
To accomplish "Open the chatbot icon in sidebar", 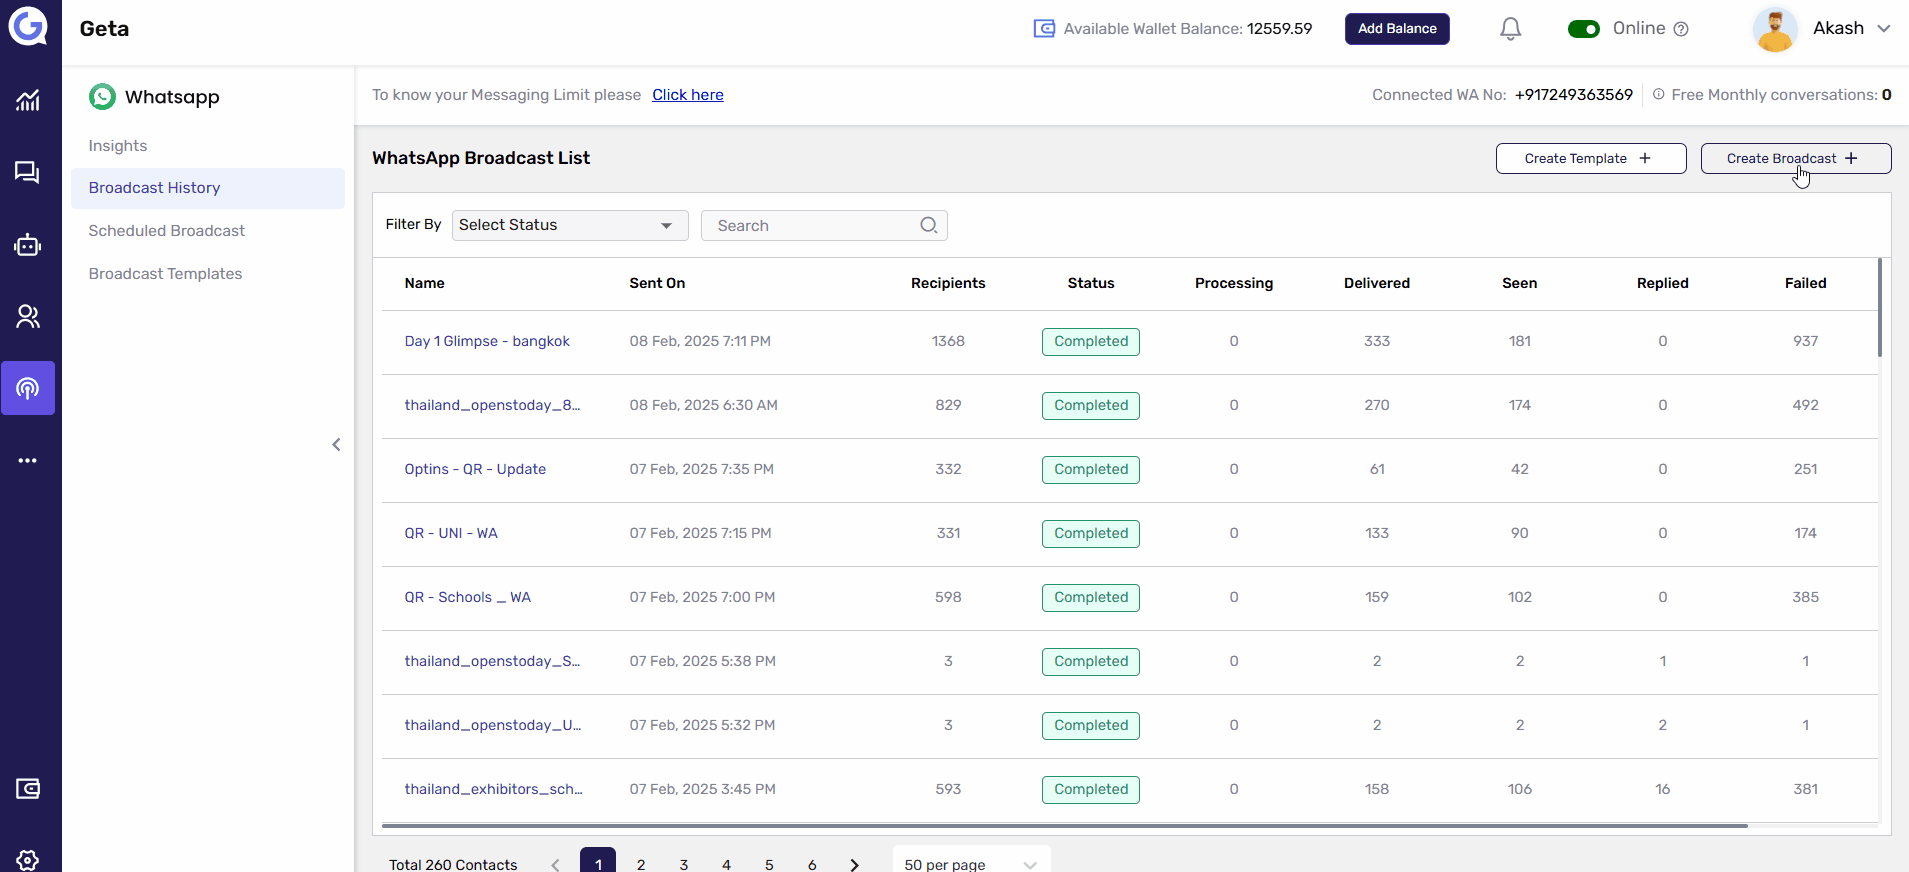I will click(28, 245).
